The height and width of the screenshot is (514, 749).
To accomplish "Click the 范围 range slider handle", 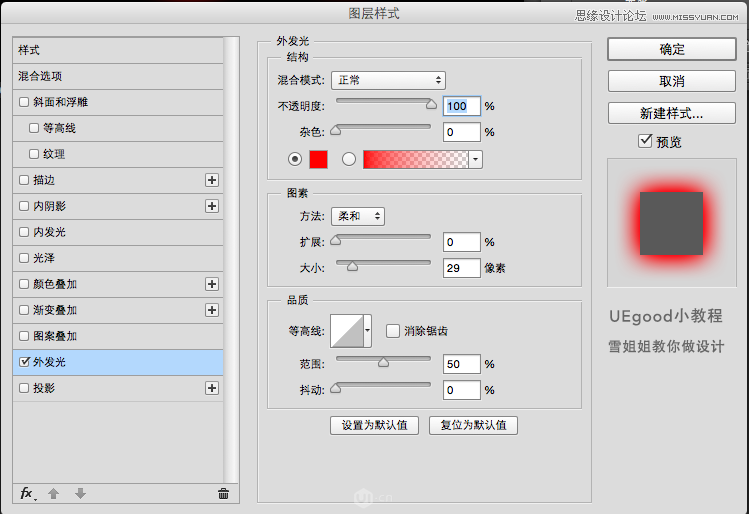I will (383, 362).
